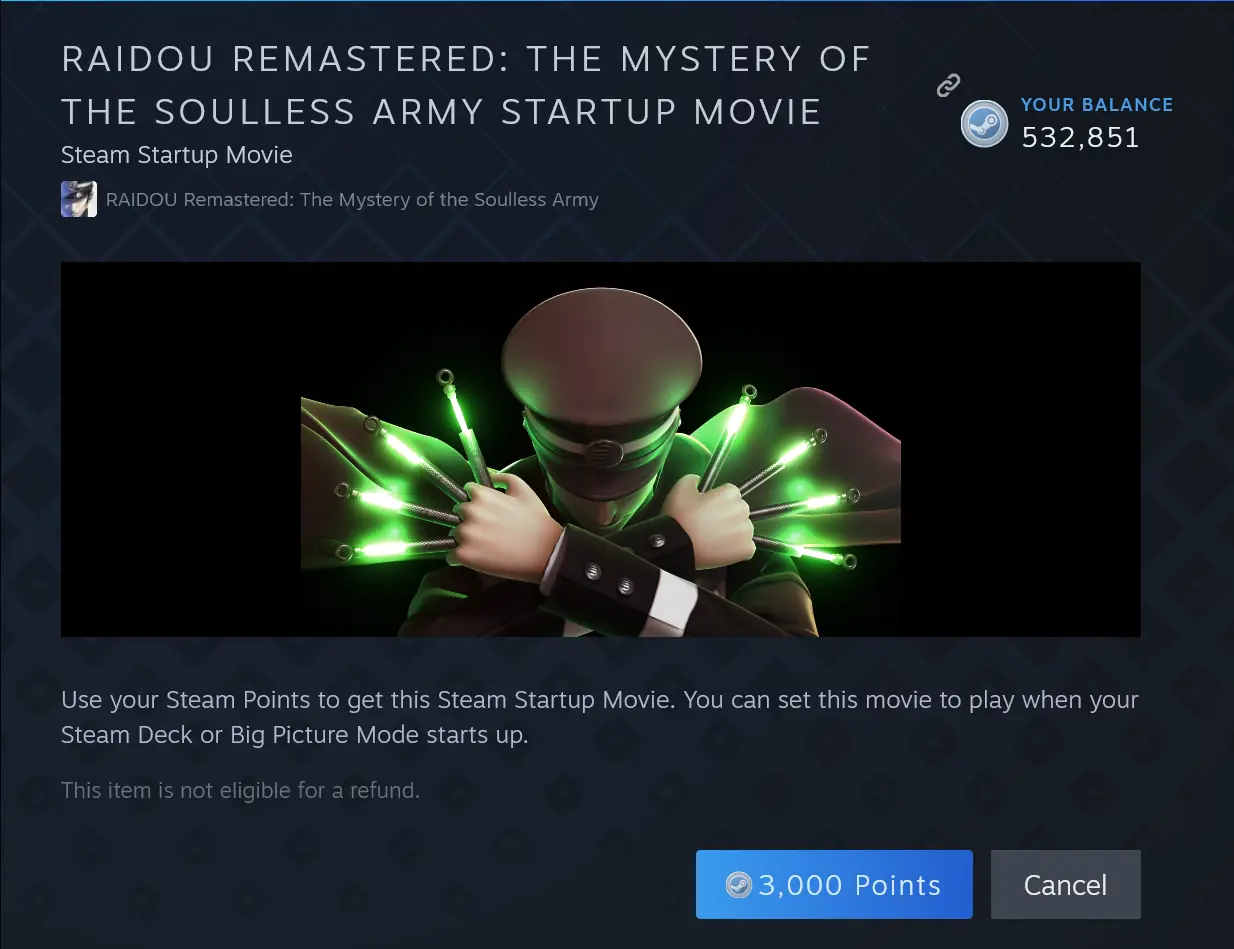Viewport: 1234px width, 949px height.
Task: Click the 532,851 balance amount
Action: [1080, 137]
